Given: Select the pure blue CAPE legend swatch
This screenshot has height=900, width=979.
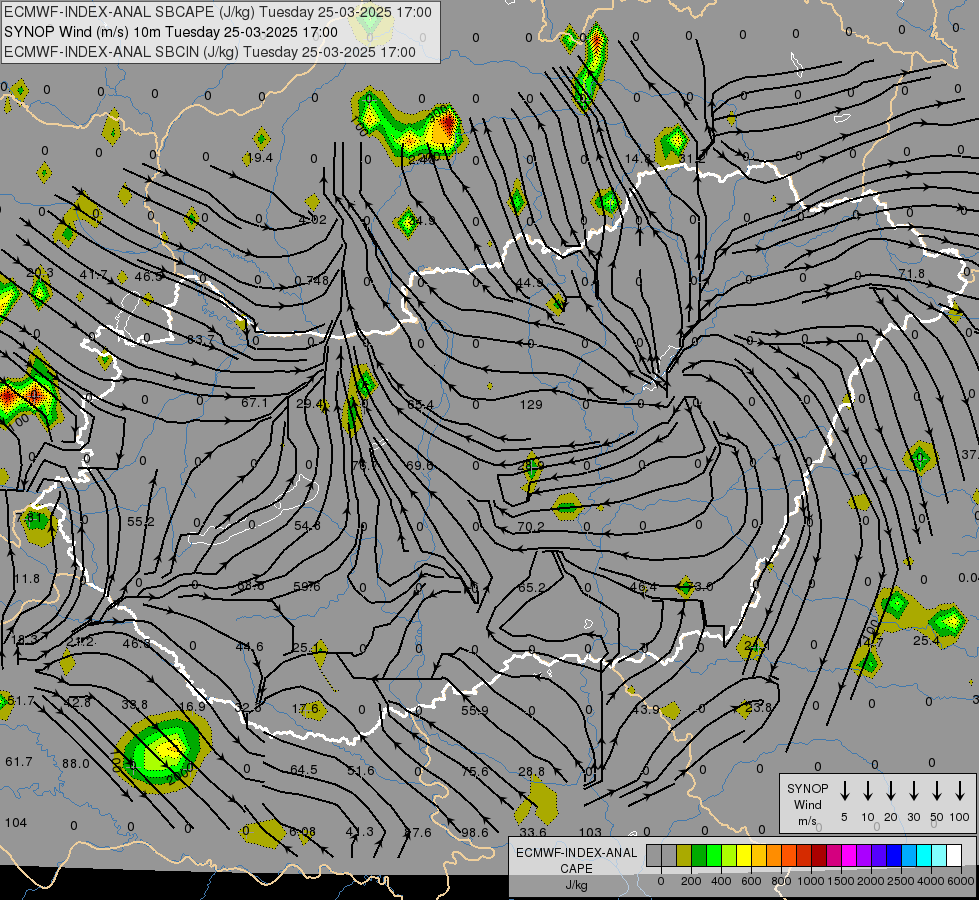Looking at the screenshot, I should pos(893,855).
